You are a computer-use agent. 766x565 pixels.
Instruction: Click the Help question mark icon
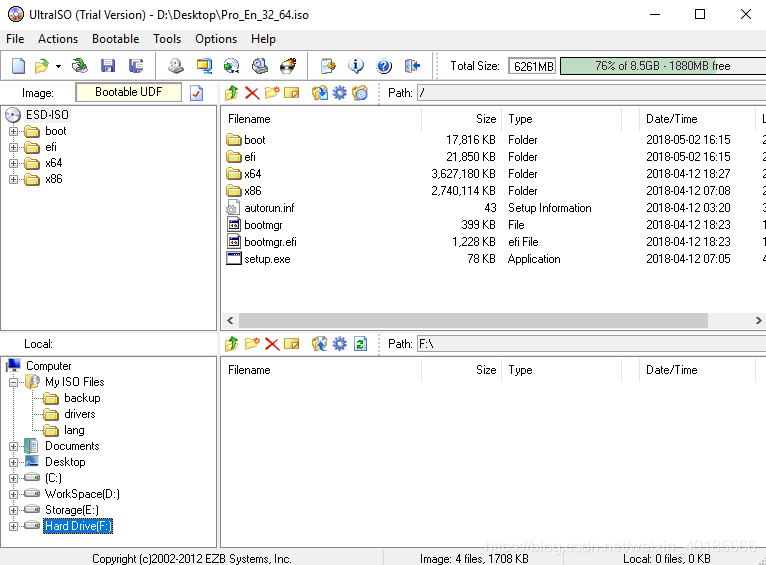pos(384,65)
